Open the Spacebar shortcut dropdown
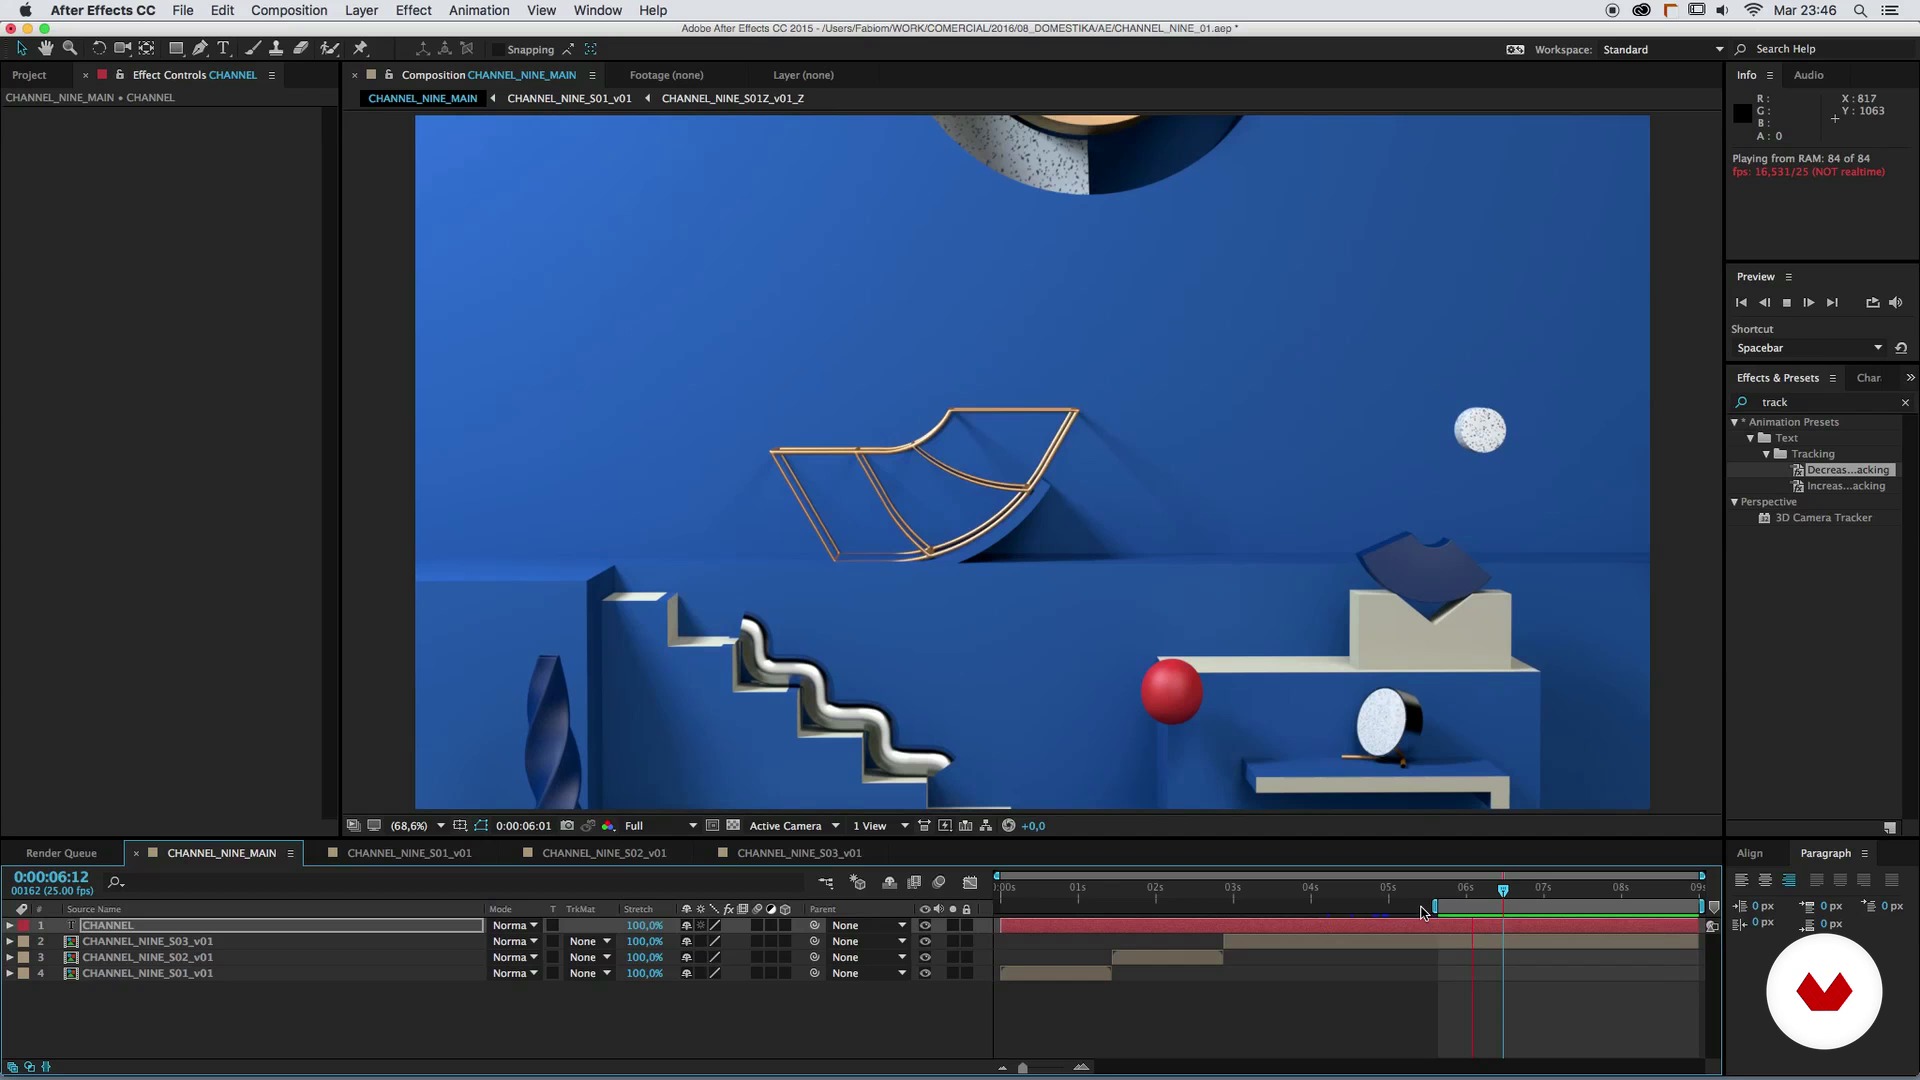 [x=1808, y=348]
